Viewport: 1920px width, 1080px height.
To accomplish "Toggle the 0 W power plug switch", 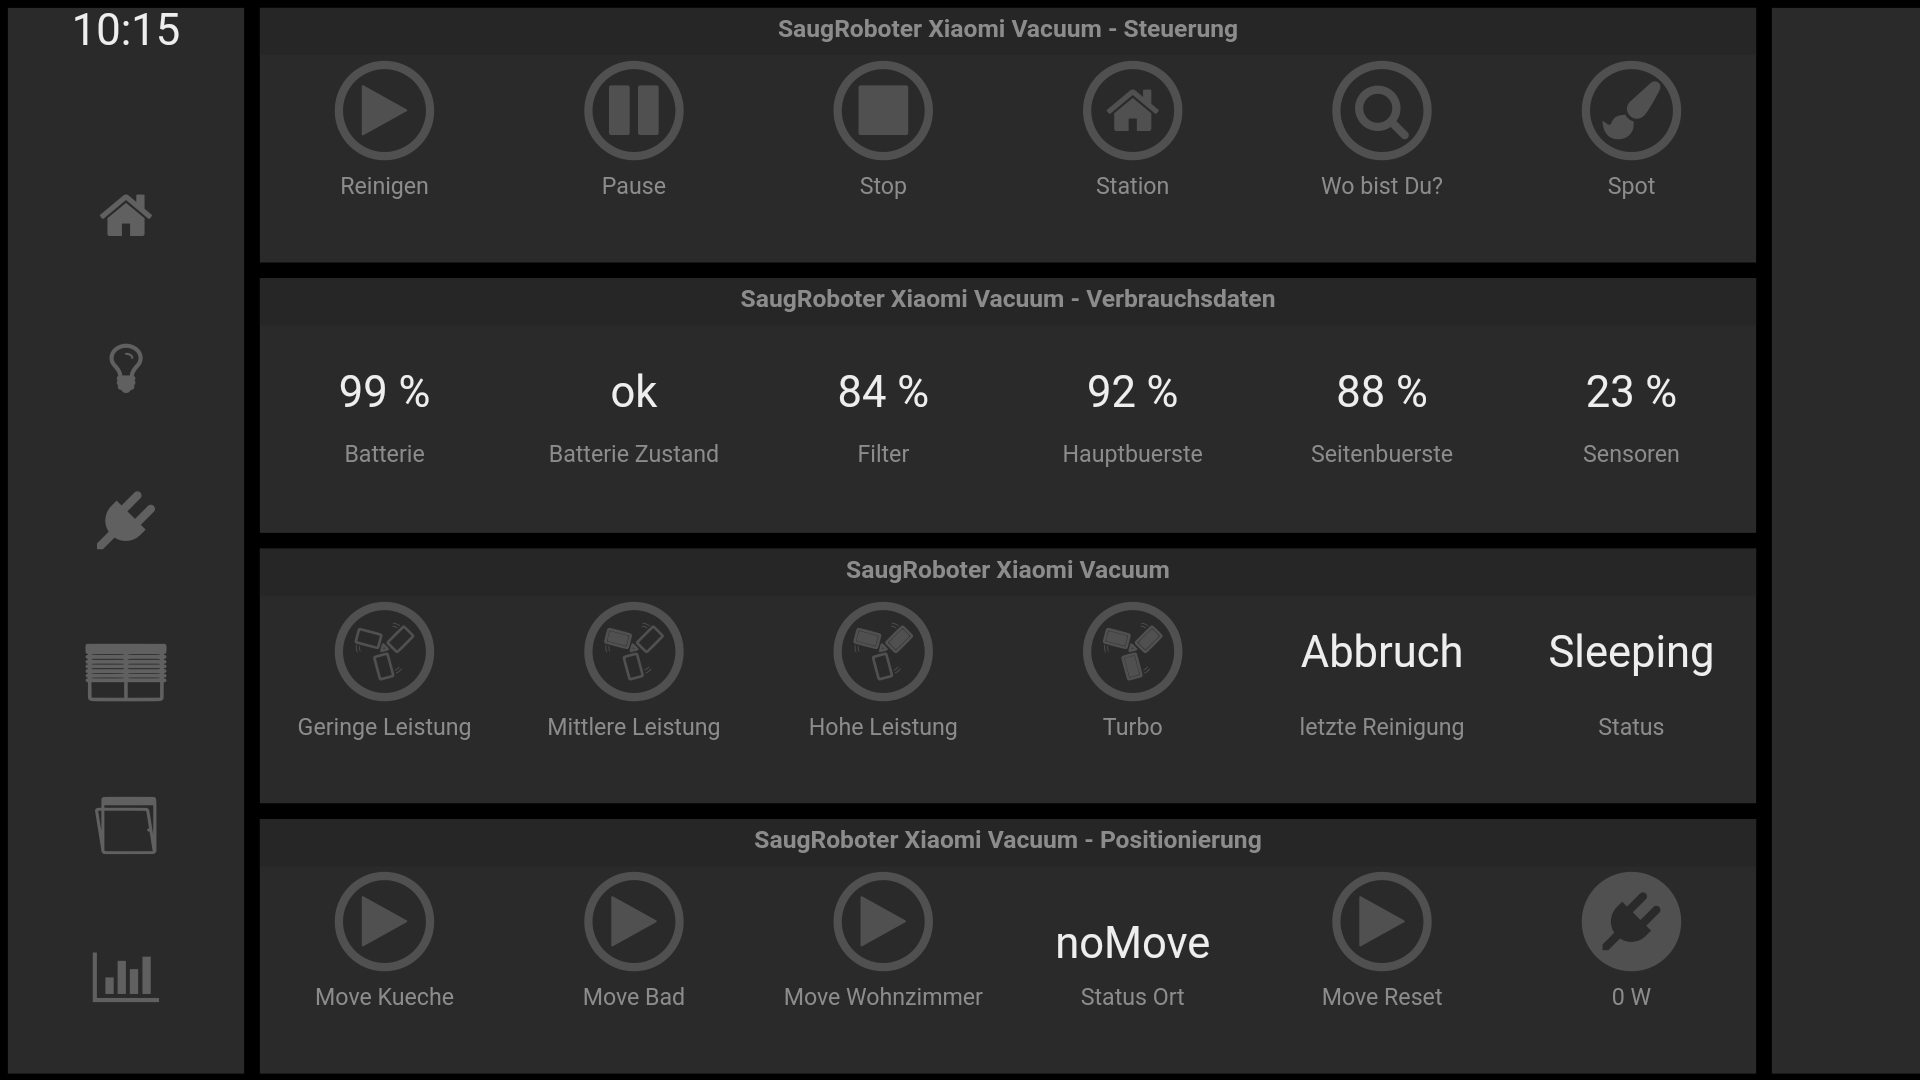I will click(1630, 922).
